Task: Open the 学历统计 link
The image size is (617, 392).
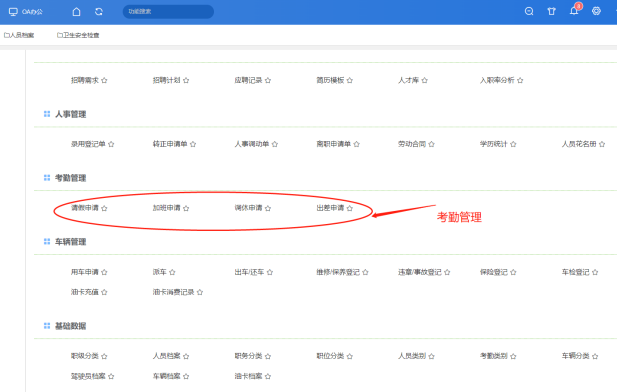Action: click(x=494, y=144)
